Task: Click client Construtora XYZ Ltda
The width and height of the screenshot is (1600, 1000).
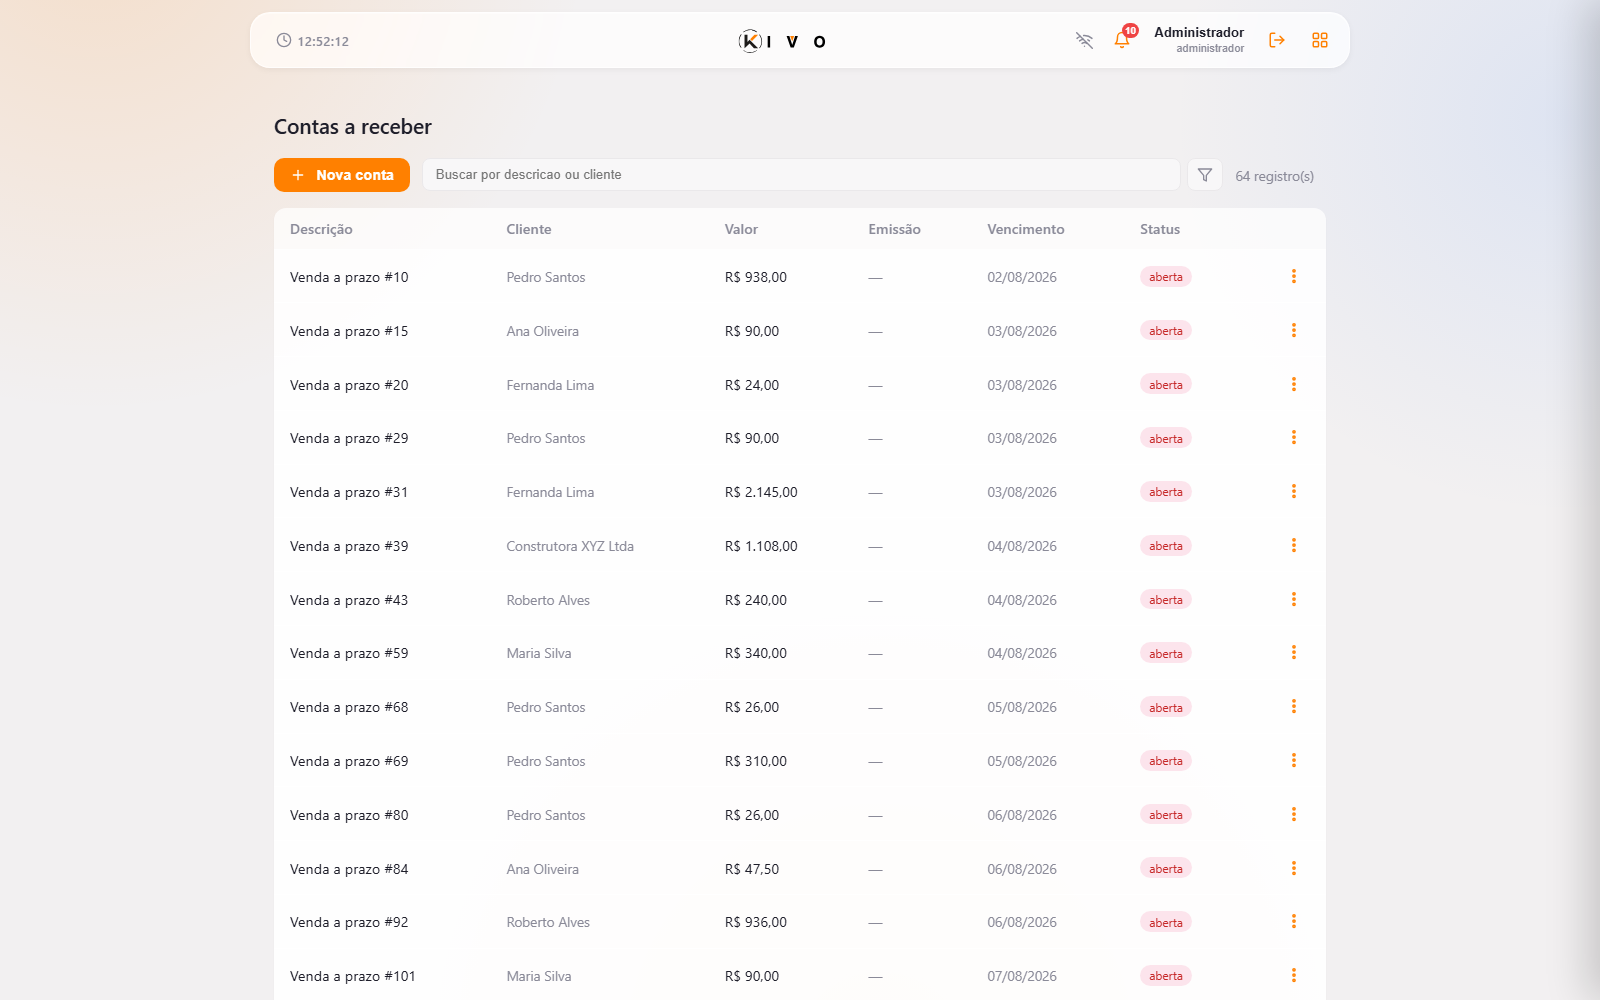Action: pyautogui.click(x=570, y=546)
